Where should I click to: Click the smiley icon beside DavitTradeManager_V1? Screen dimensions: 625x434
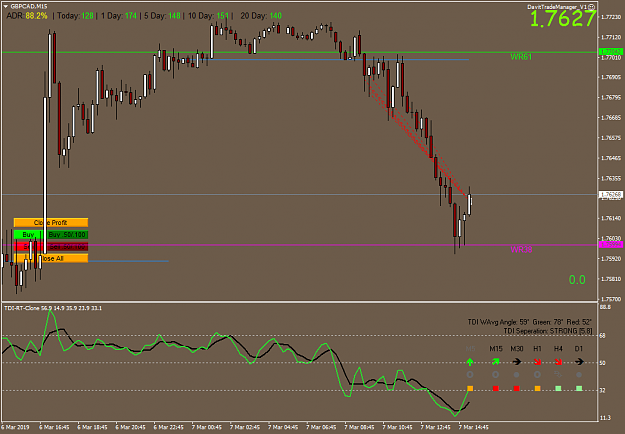592,7
